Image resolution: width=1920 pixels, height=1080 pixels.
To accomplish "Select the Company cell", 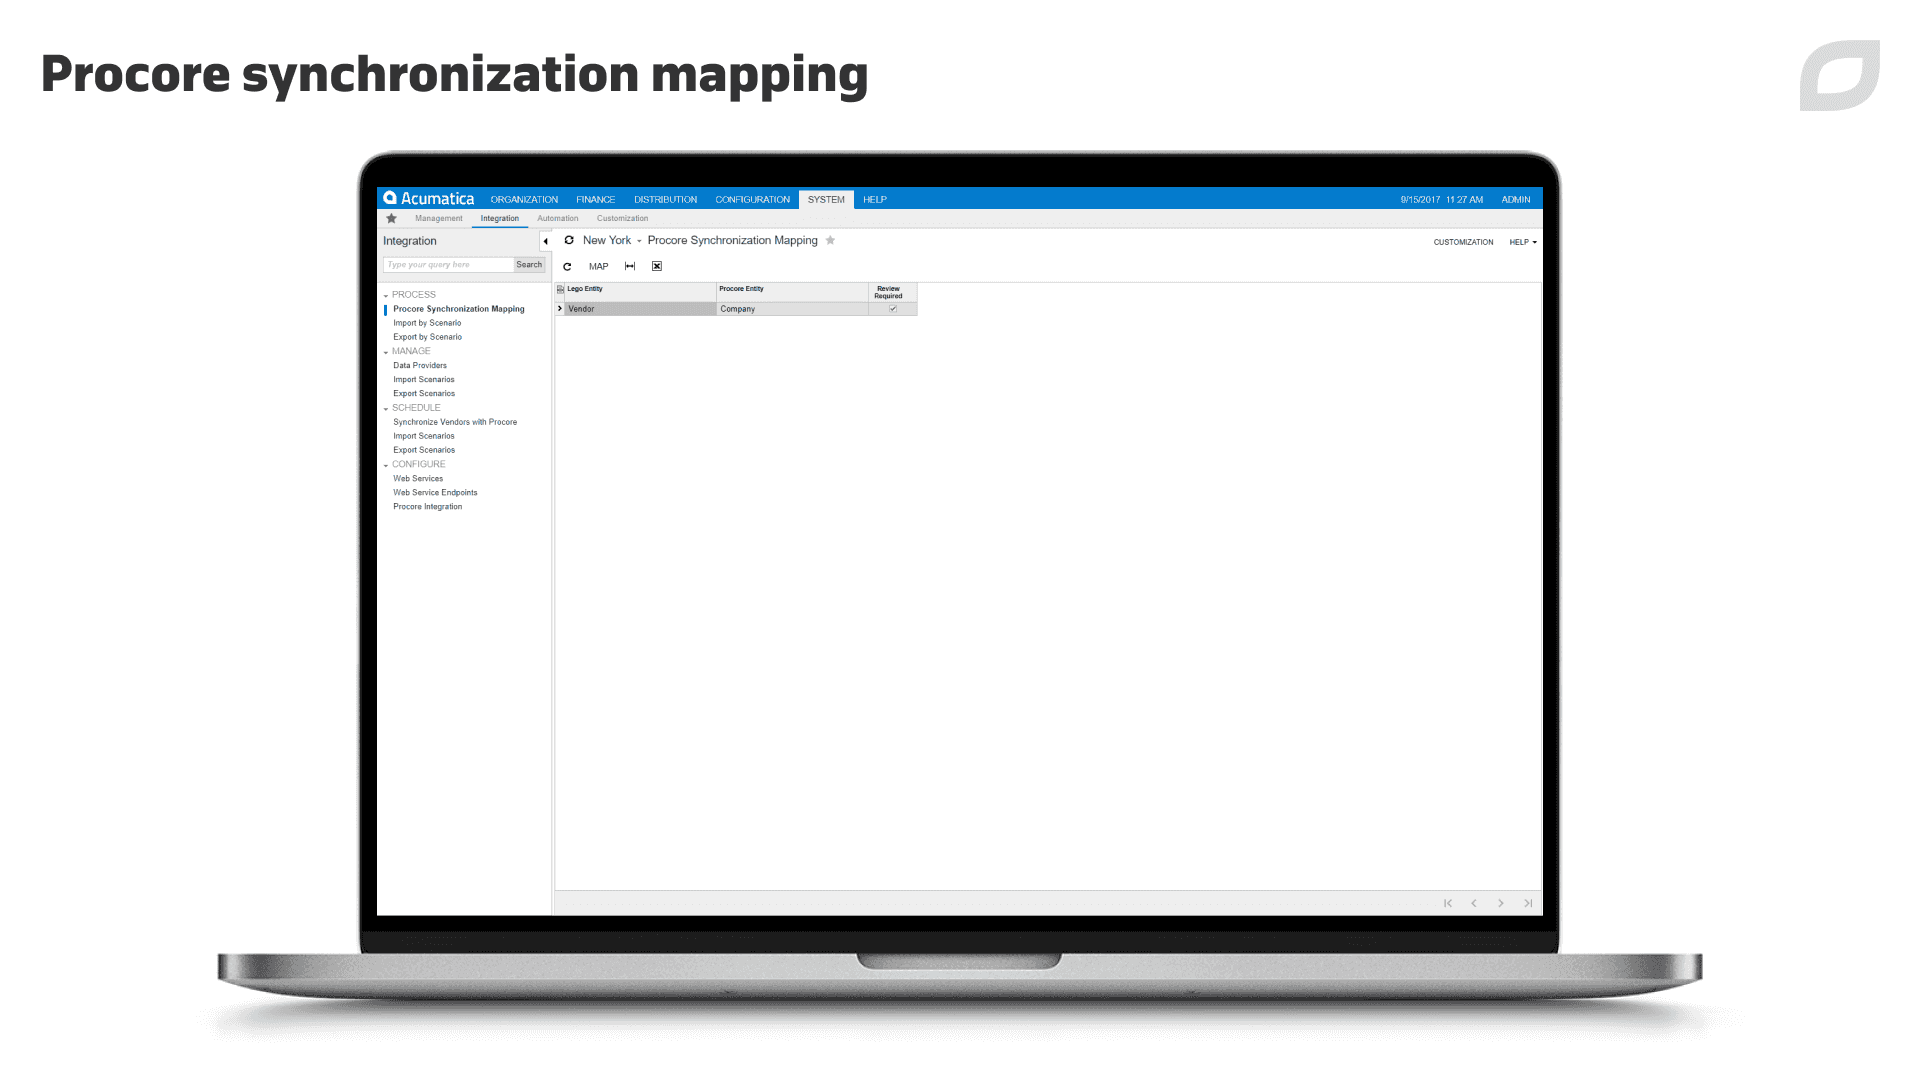I will tap(792, 309).
